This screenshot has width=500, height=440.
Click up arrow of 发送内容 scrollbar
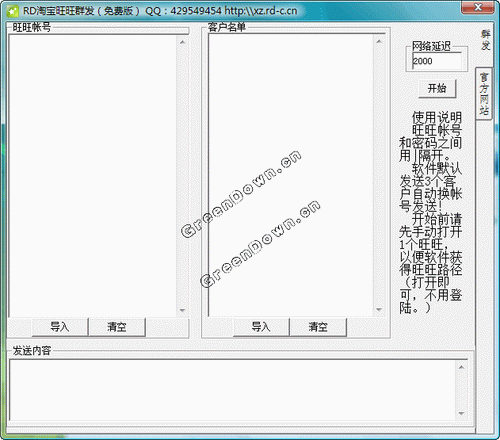(461, 367)
